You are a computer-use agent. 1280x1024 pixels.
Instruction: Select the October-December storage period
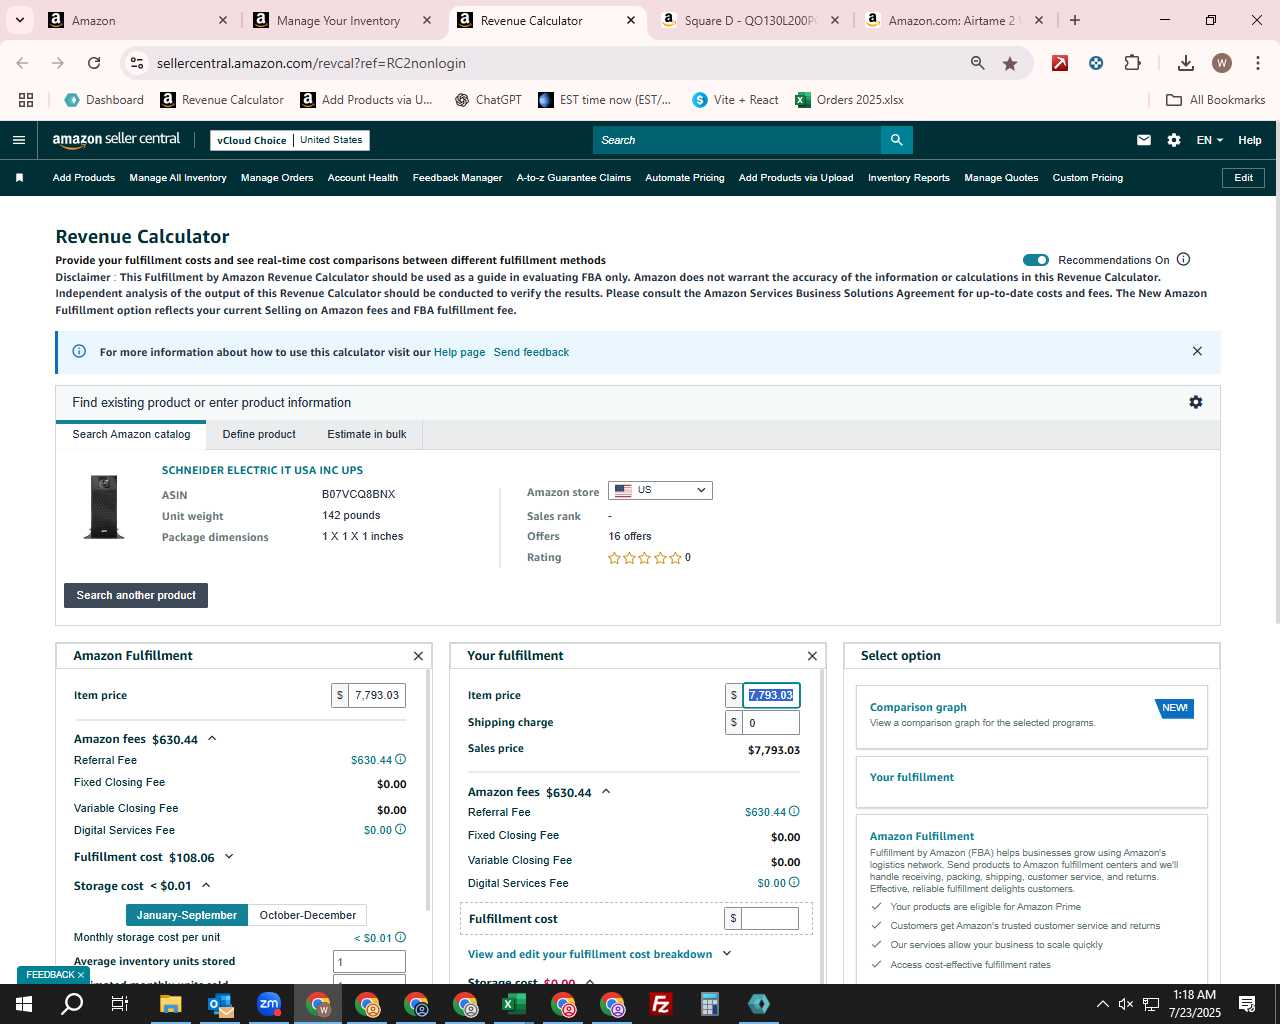[308, 915]
